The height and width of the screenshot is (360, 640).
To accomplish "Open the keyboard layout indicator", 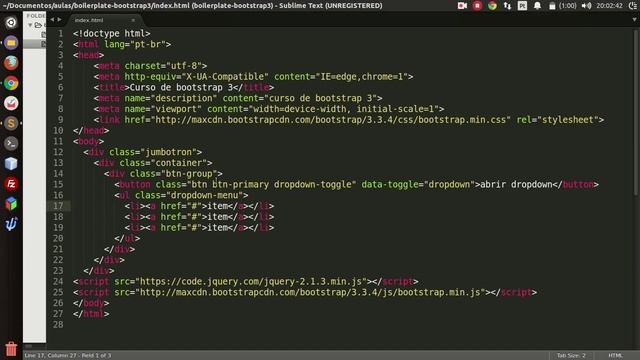I will pos(522,6).
